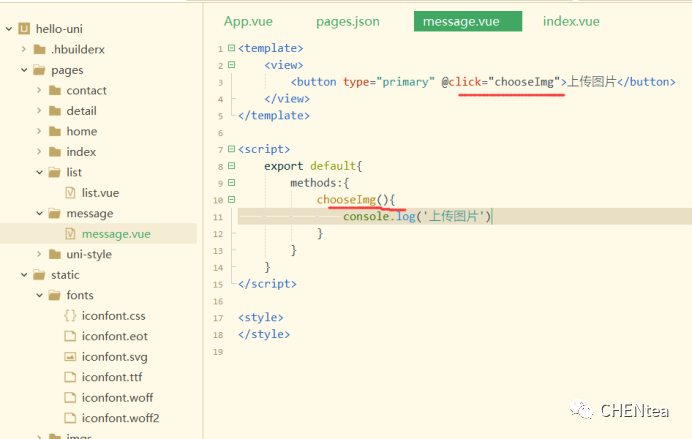Click the contact folder icon
This screenshot has height=439, width=692.
click(55, 91)
